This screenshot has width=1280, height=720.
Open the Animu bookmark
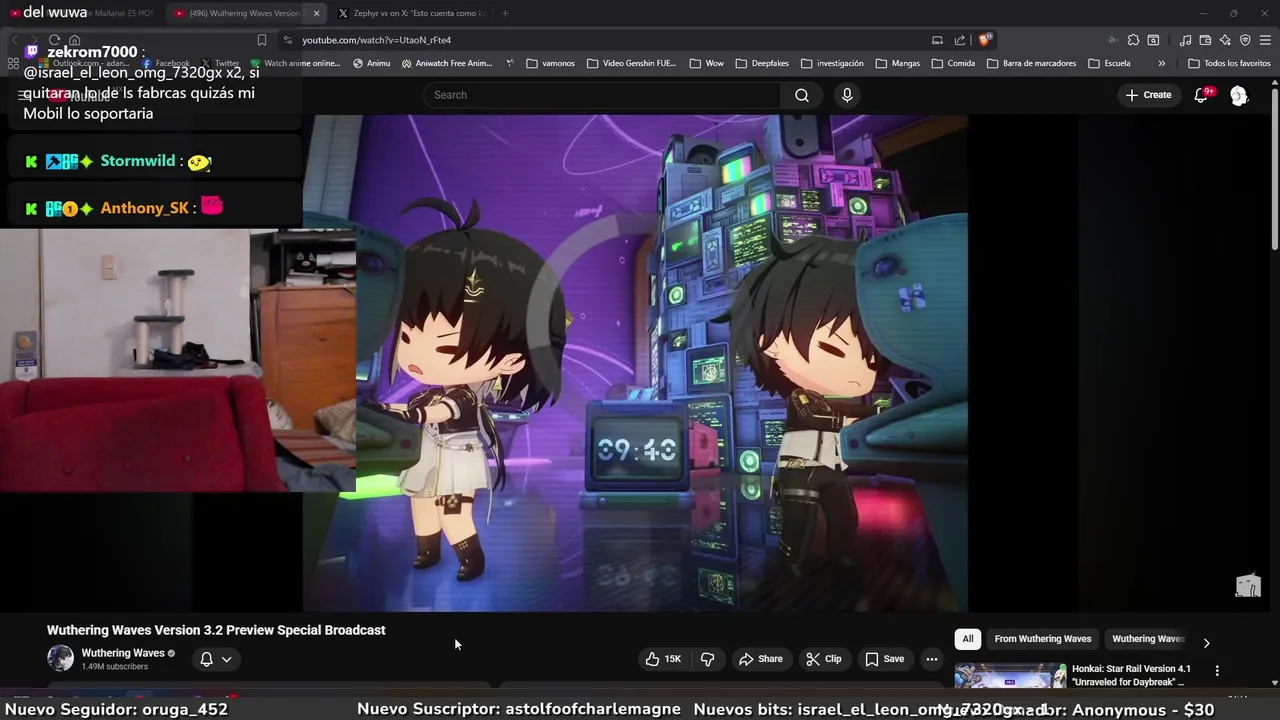pyautogui.click(x=372, y=63)
